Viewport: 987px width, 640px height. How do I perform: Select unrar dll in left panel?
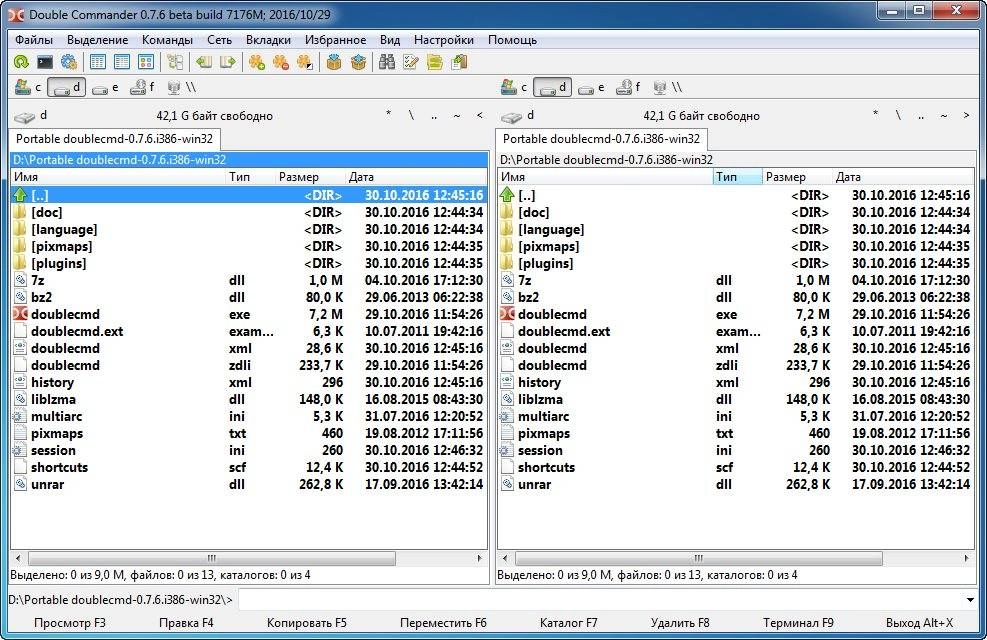point(249,484)
